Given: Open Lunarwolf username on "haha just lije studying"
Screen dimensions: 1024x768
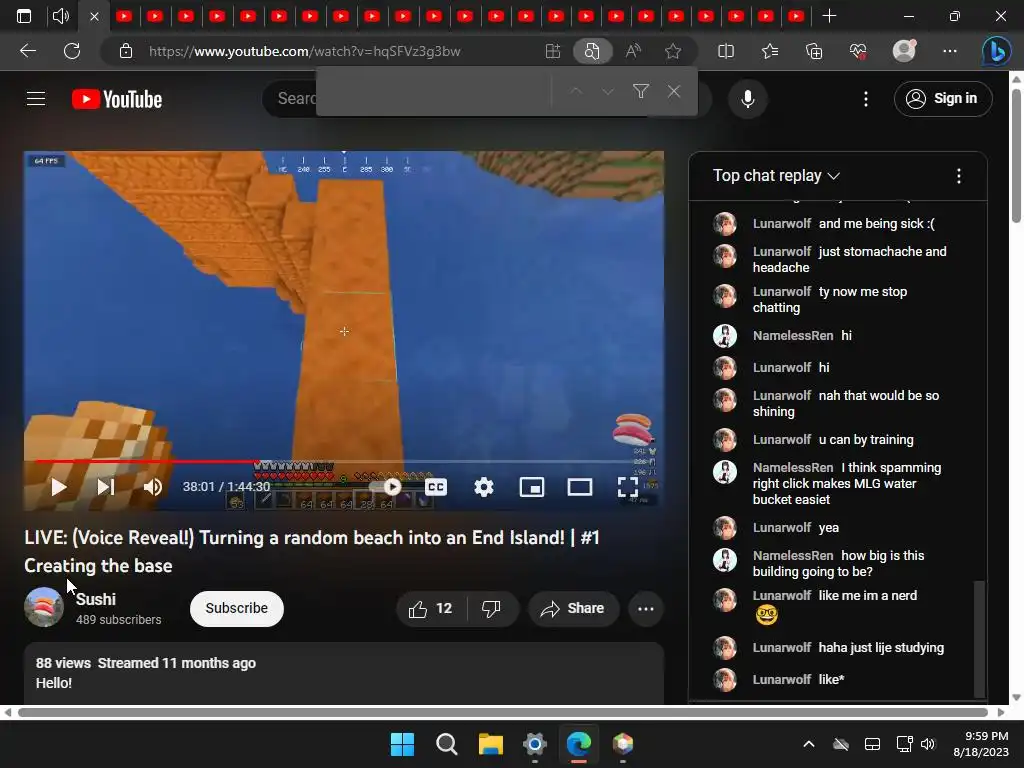Looking at the screenshot, I should (x=782, y=648).
